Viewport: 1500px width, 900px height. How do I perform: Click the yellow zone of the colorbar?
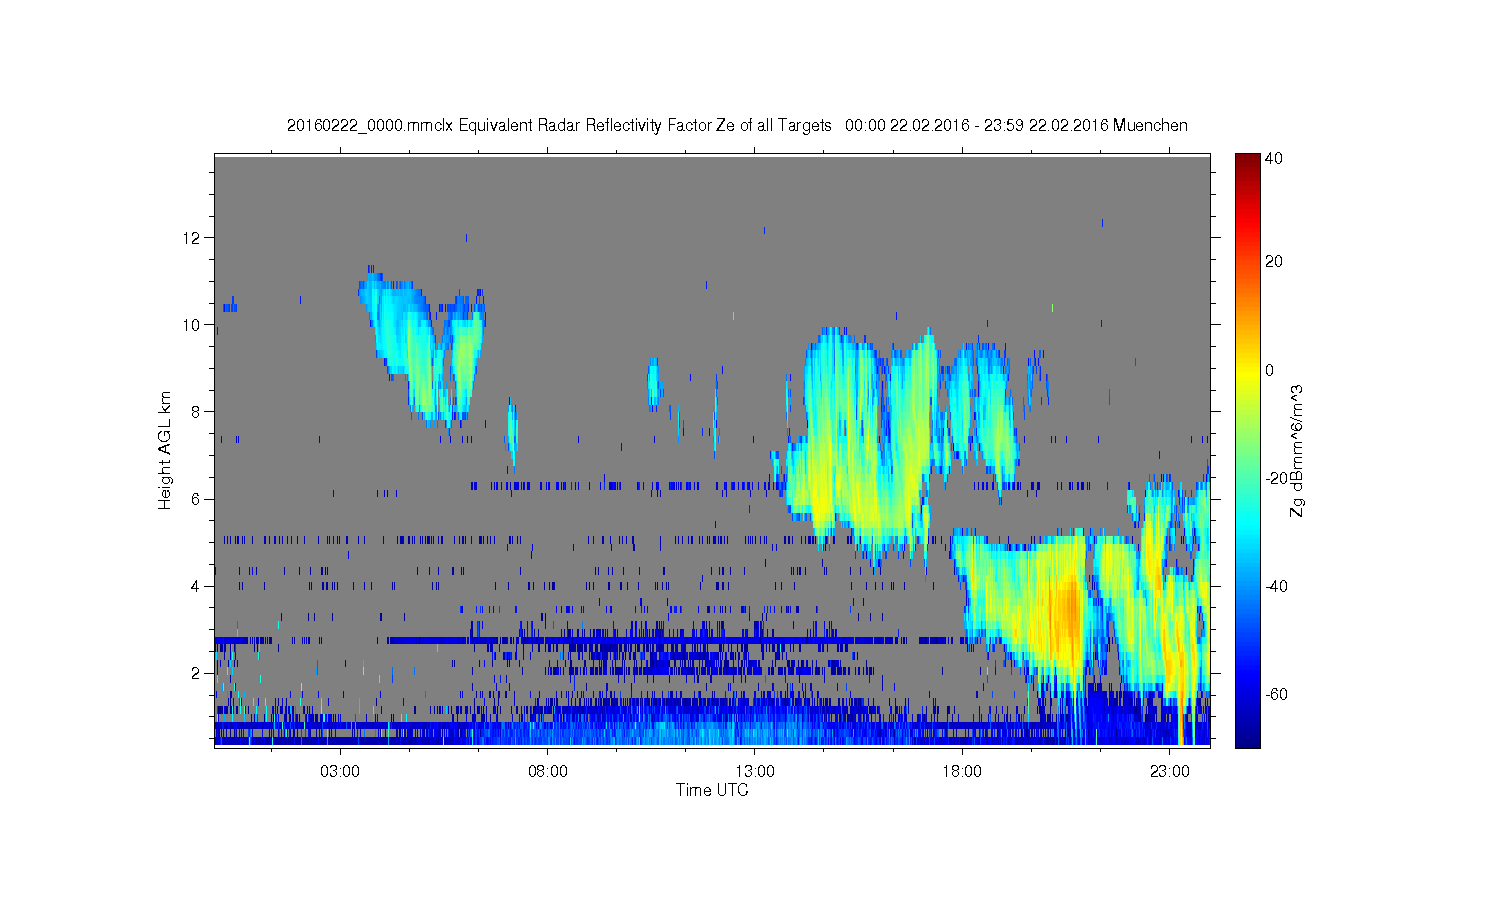pos(1247,372)
